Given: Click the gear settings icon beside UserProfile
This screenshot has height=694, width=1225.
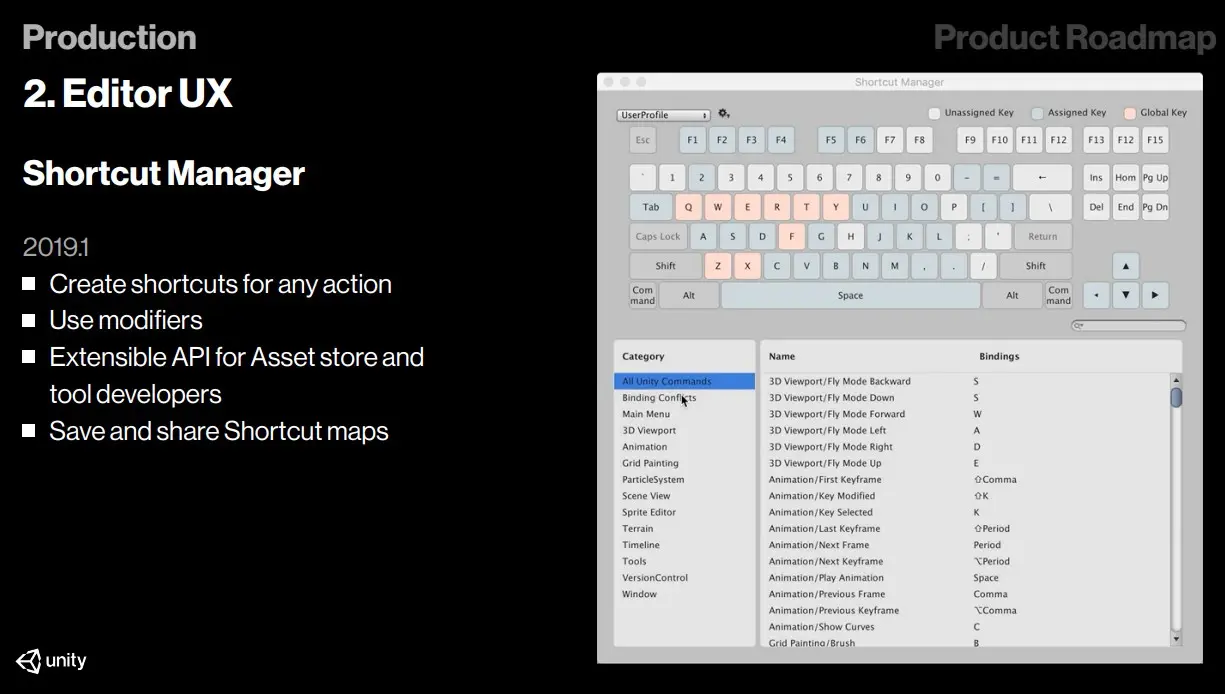Looking at the screenshot, I should tap(724, 114).
